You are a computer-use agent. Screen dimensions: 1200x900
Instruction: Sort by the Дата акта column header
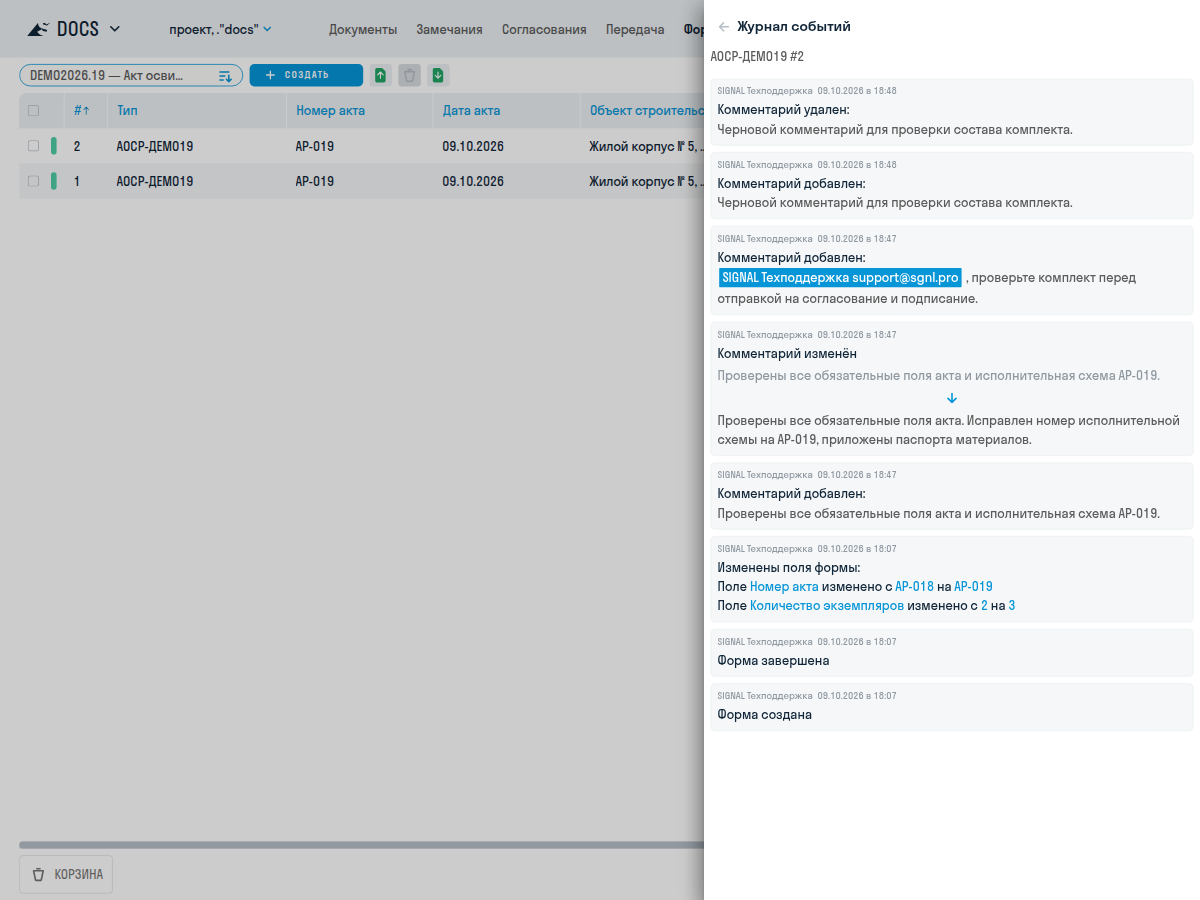coord(471,111)
